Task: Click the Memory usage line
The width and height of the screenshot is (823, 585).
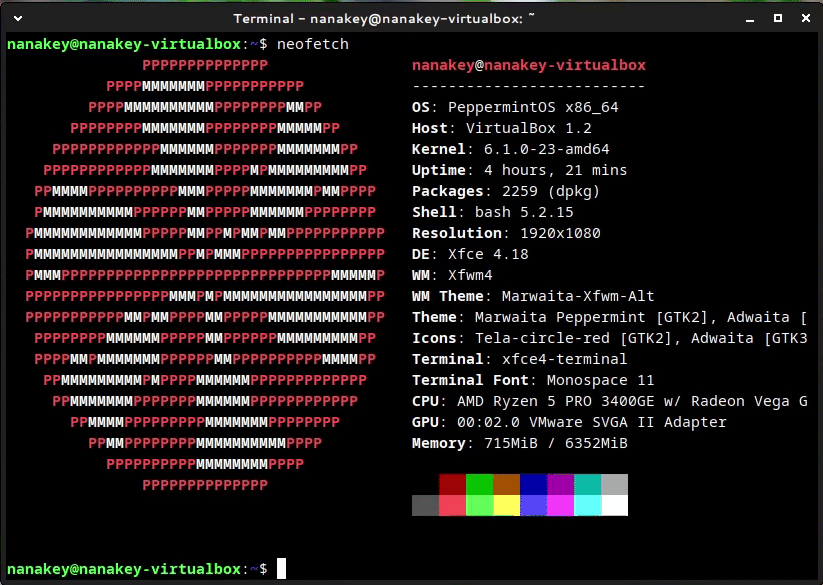Action: click(x=521, y=443)
